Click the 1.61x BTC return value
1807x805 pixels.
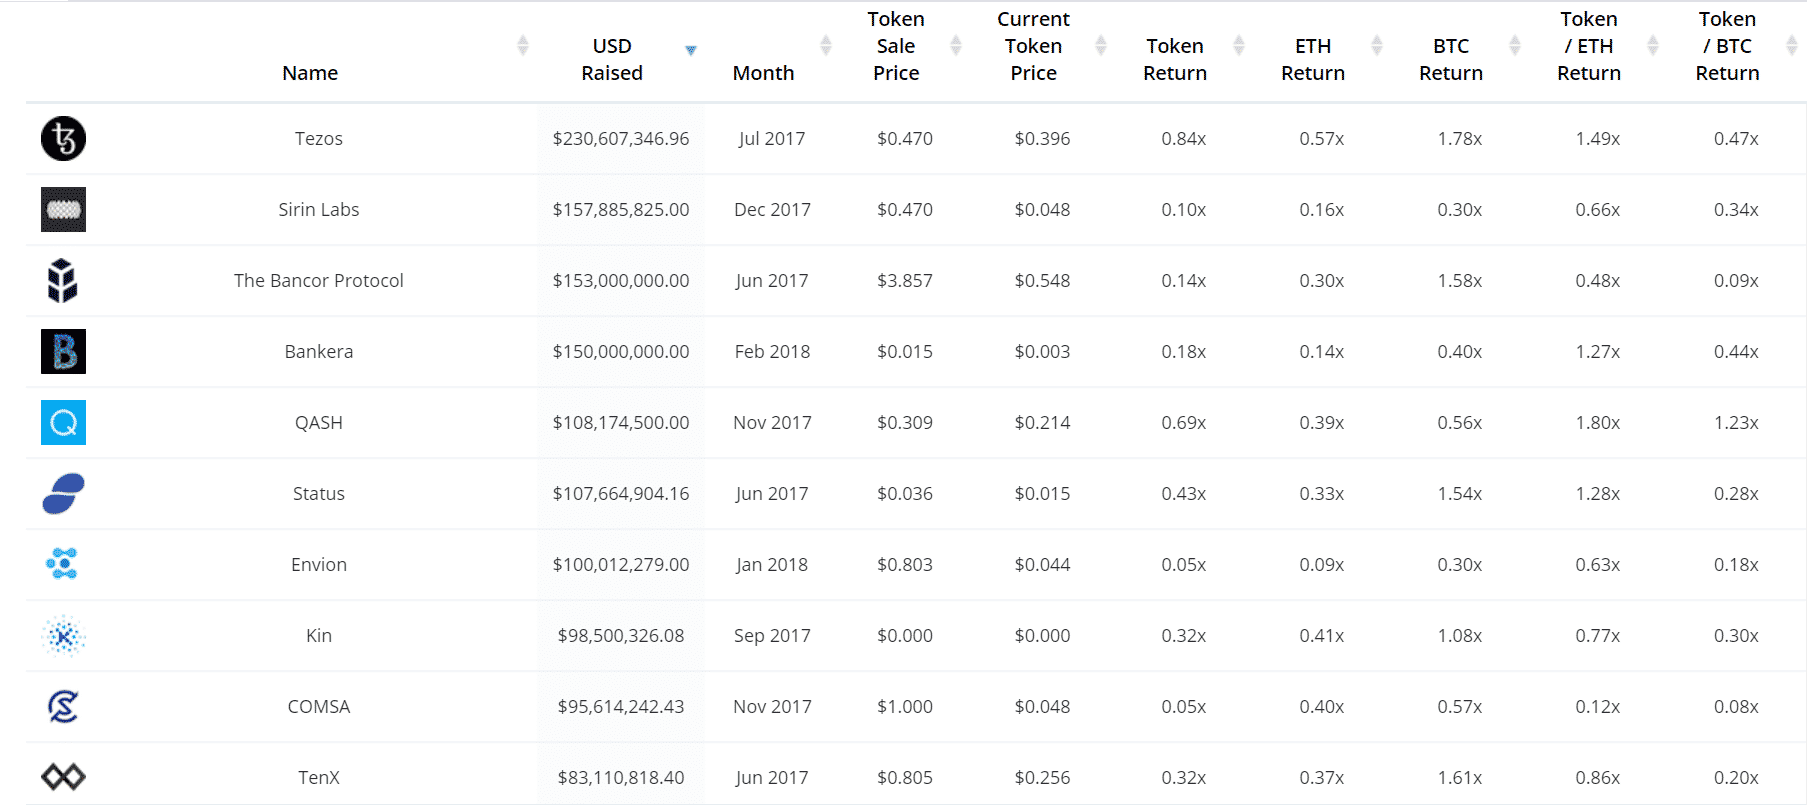point(1460,778)
